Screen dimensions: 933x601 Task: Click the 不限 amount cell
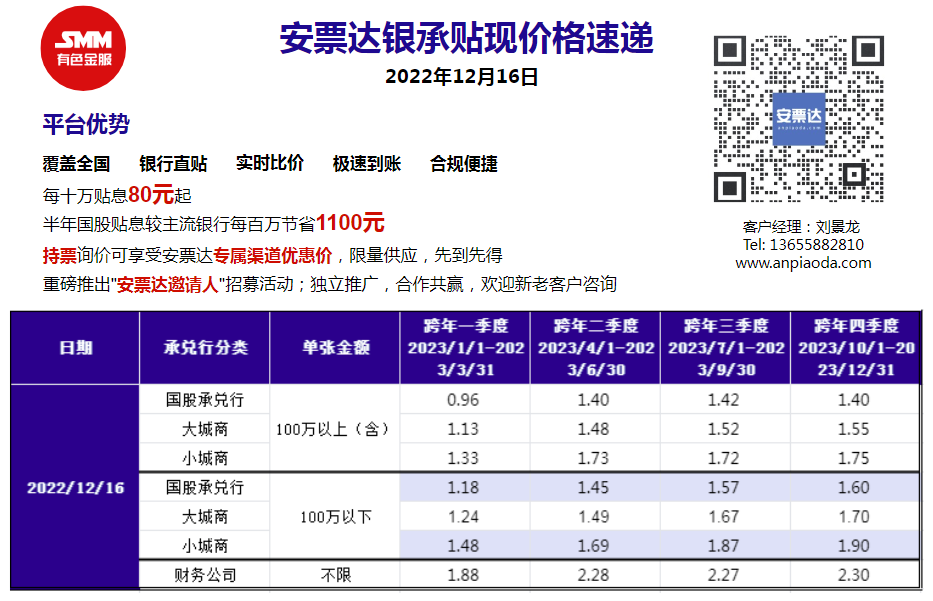click(335, 575)
